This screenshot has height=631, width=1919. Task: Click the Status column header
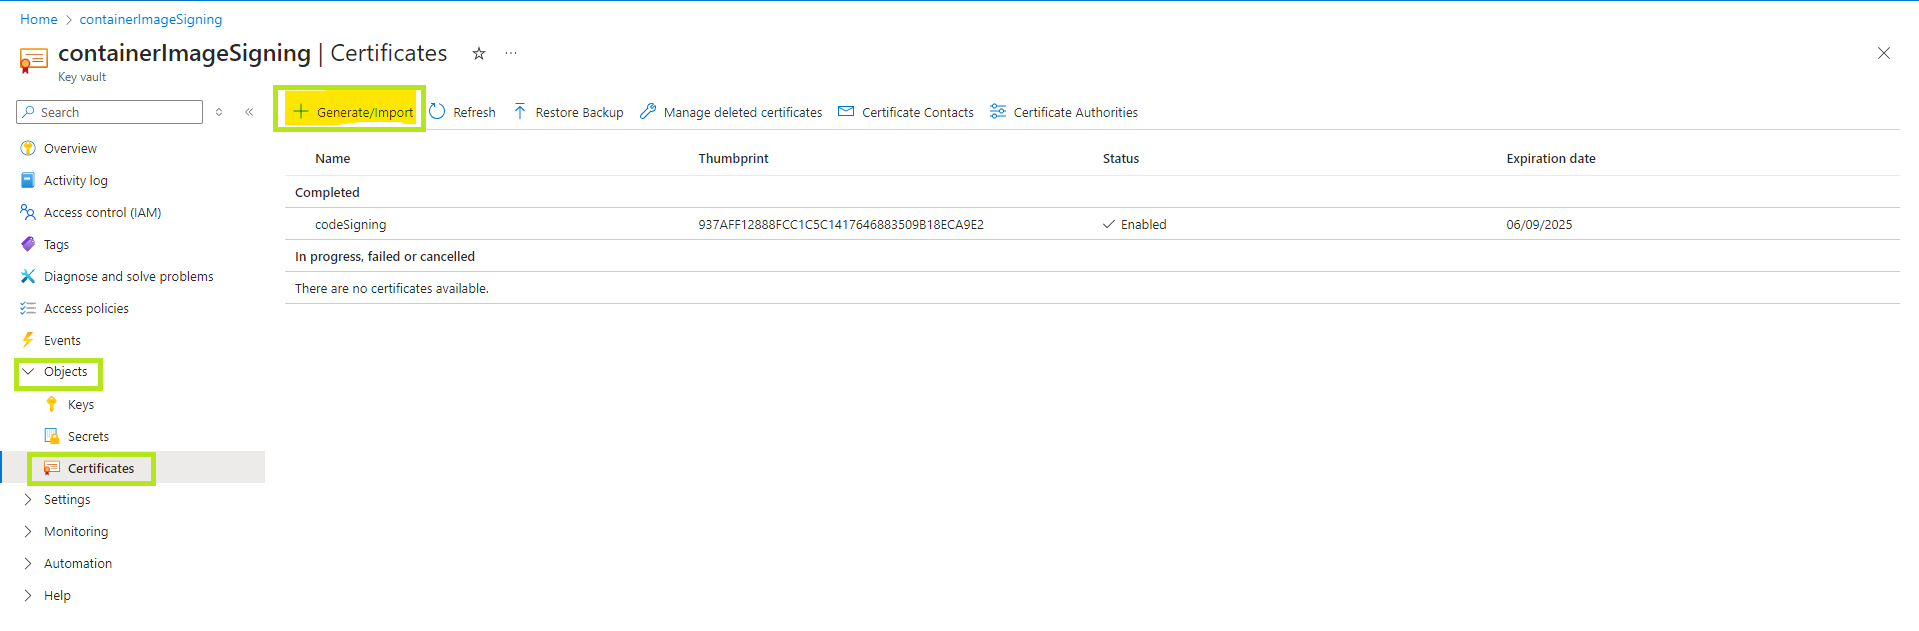[x=1121, y=158]
